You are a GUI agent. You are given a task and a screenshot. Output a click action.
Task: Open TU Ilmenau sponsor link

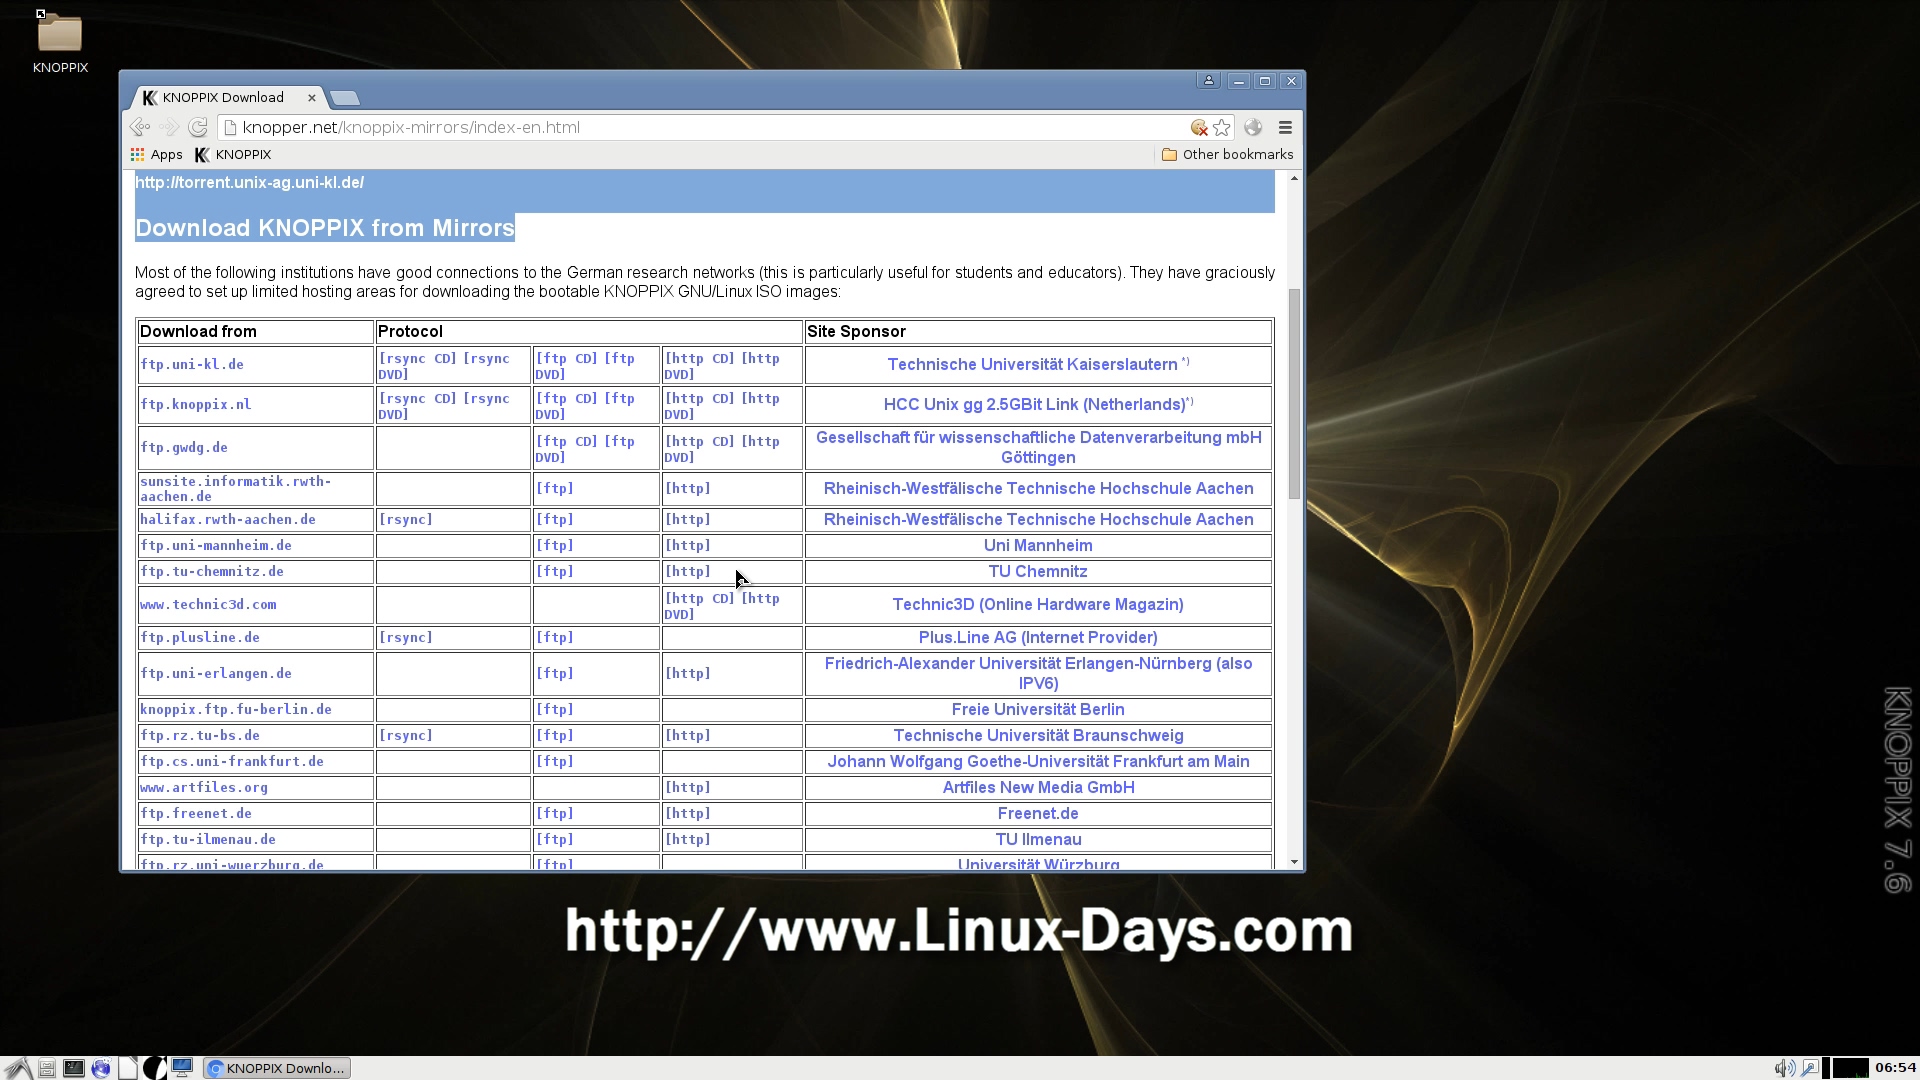[x=1038, y=839]
